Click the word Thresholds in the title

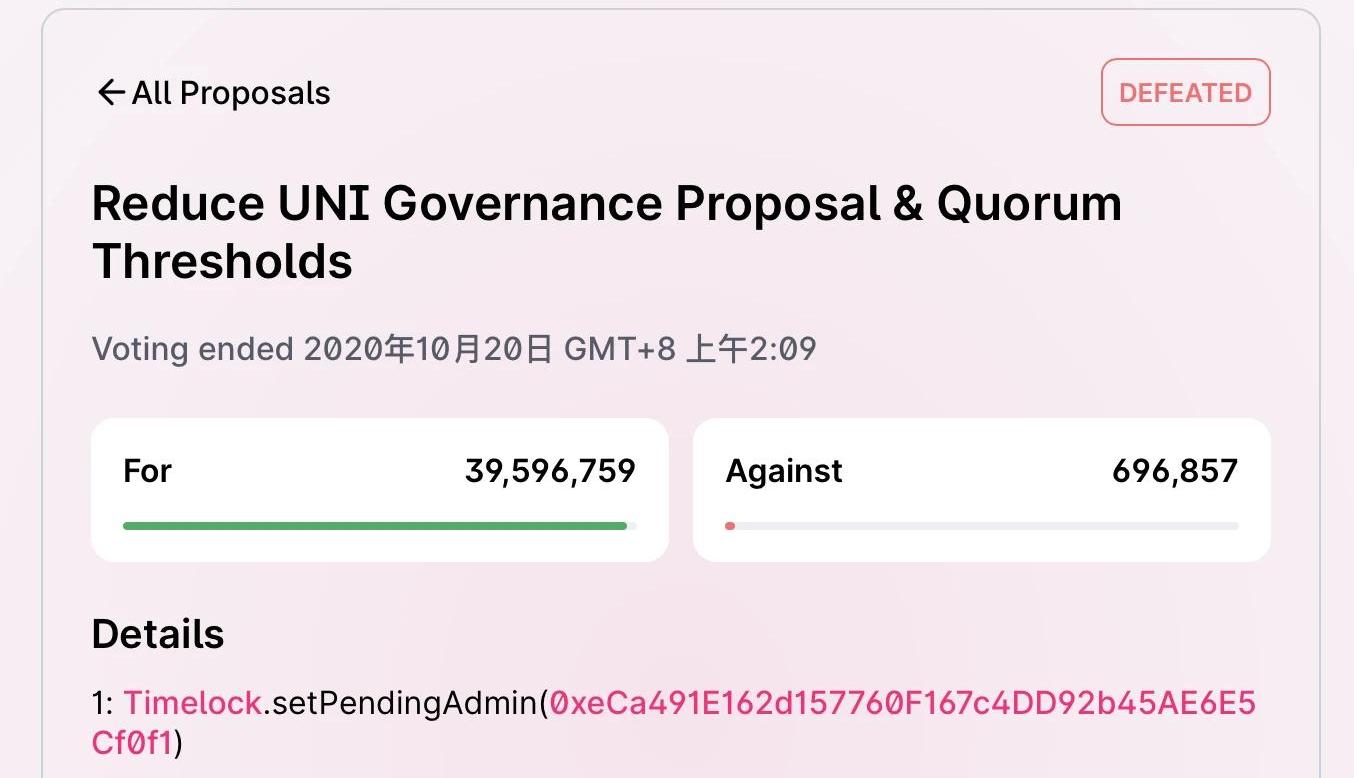pyautogui.click(x=222, y=261)
